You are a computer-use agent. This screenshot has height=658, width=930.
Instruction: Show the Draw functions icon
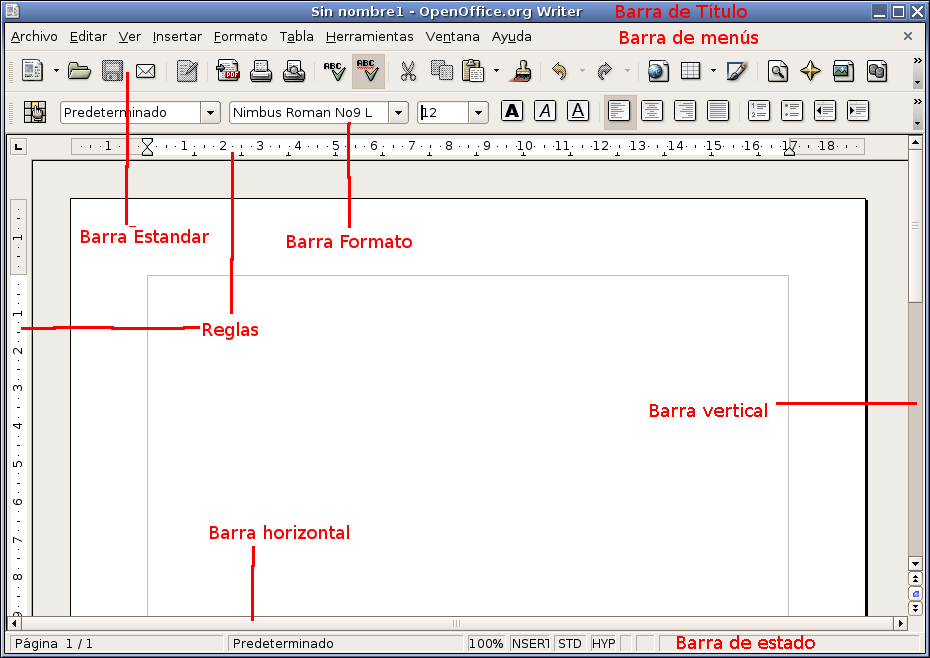(x=736, y=71)
